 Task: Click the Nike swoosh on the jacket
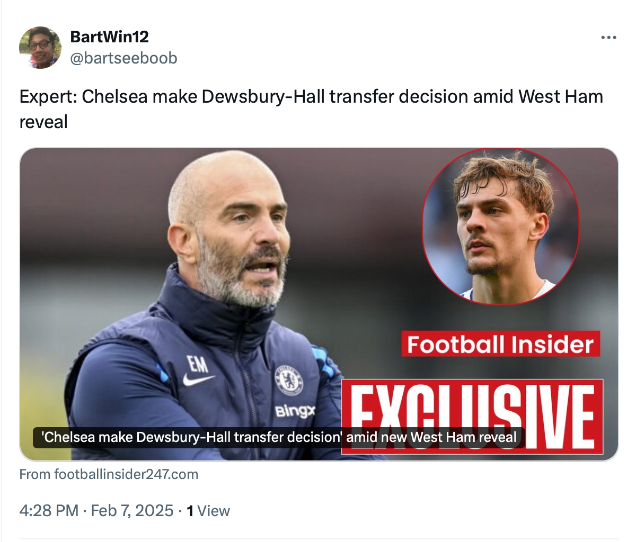pyautogui.click(x=199, y=380)
